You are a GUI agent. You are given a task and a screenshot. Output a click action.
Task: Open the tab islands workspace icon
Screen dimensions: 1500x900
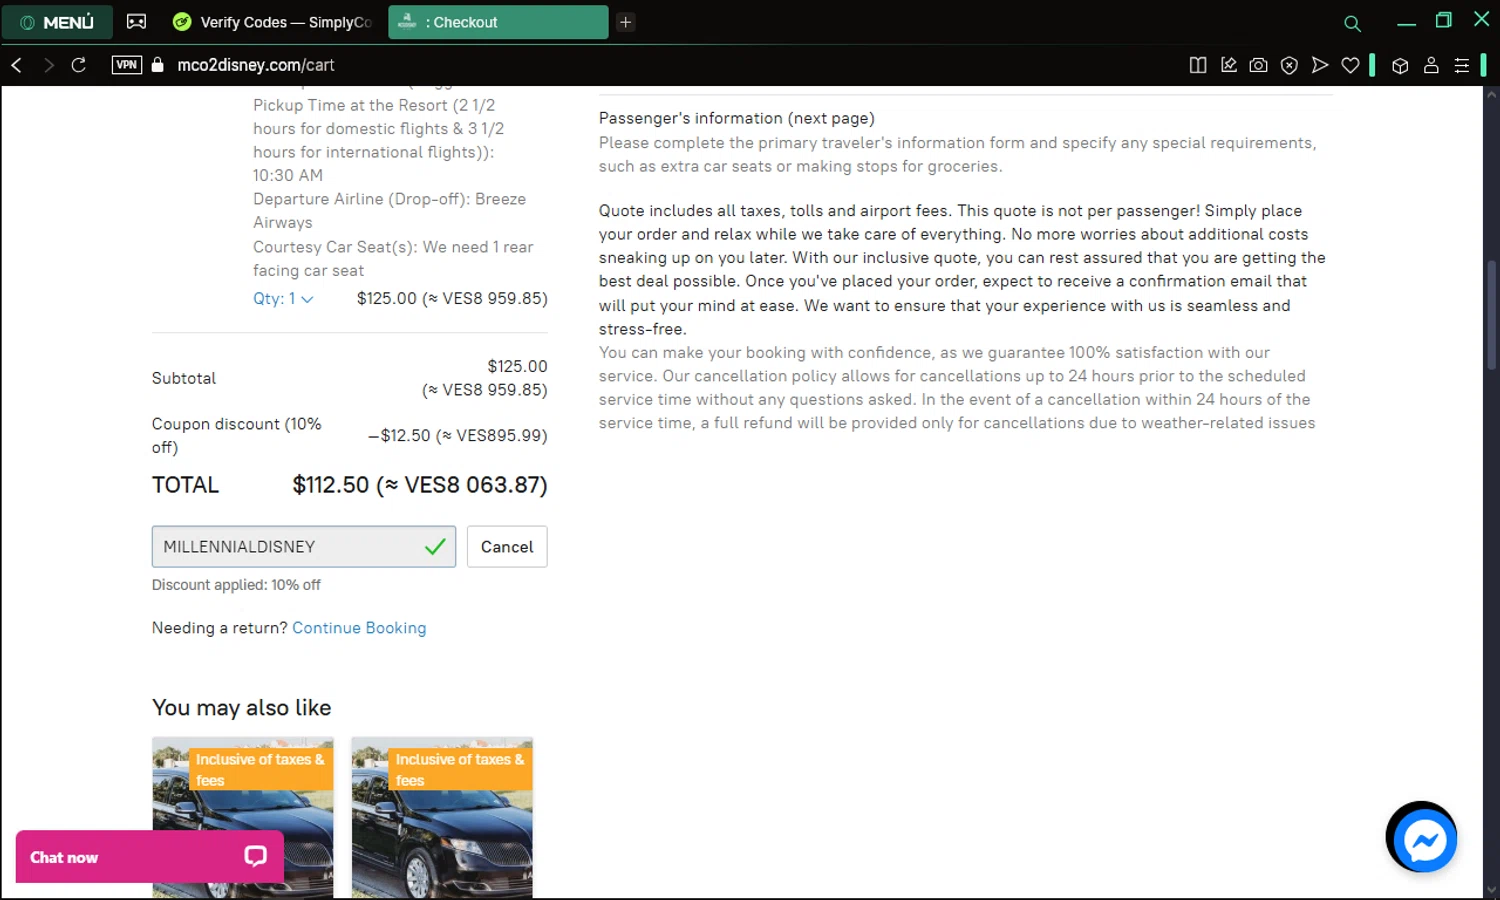[136, 22]
